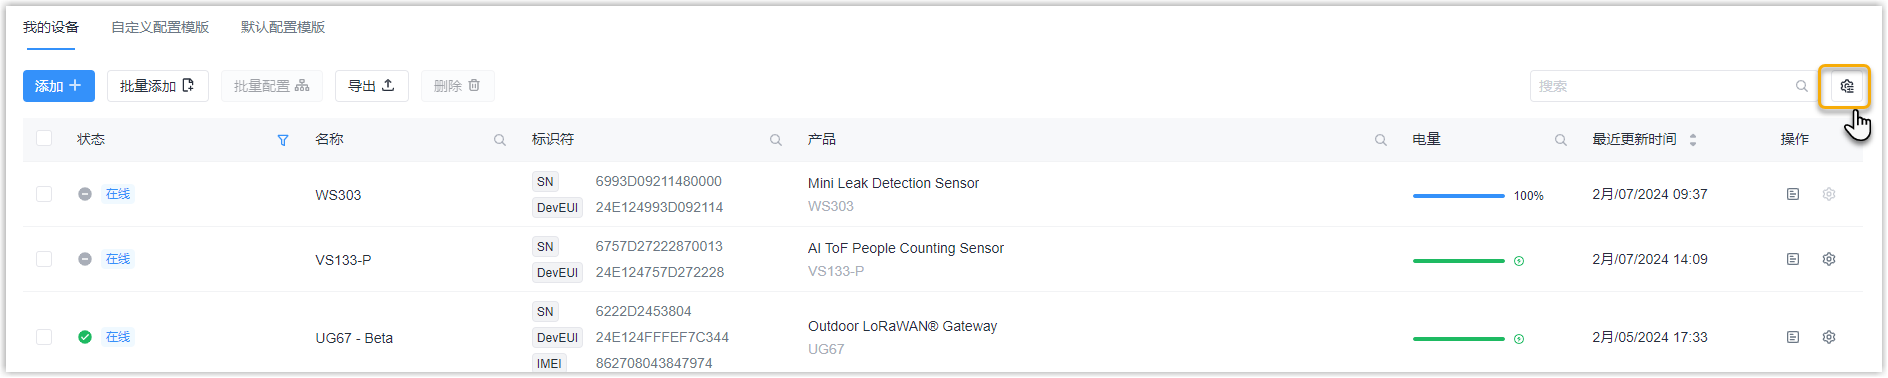Focus the 搜索 input field

(x=1664, y=86)
